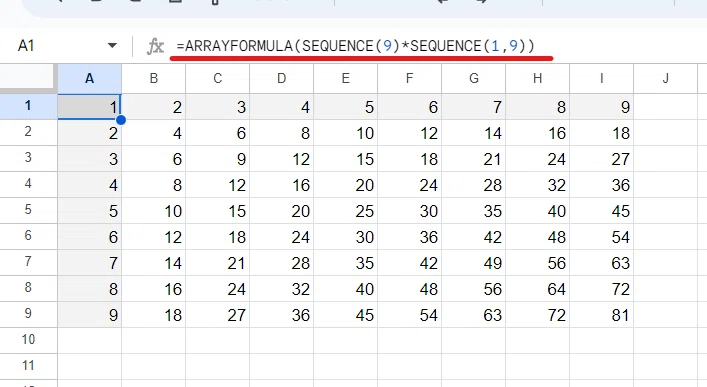Image resolution: width=707 pixels, height=387 pixels.
Task: Click cell F2 containing 12
Action: pos(410,133)
